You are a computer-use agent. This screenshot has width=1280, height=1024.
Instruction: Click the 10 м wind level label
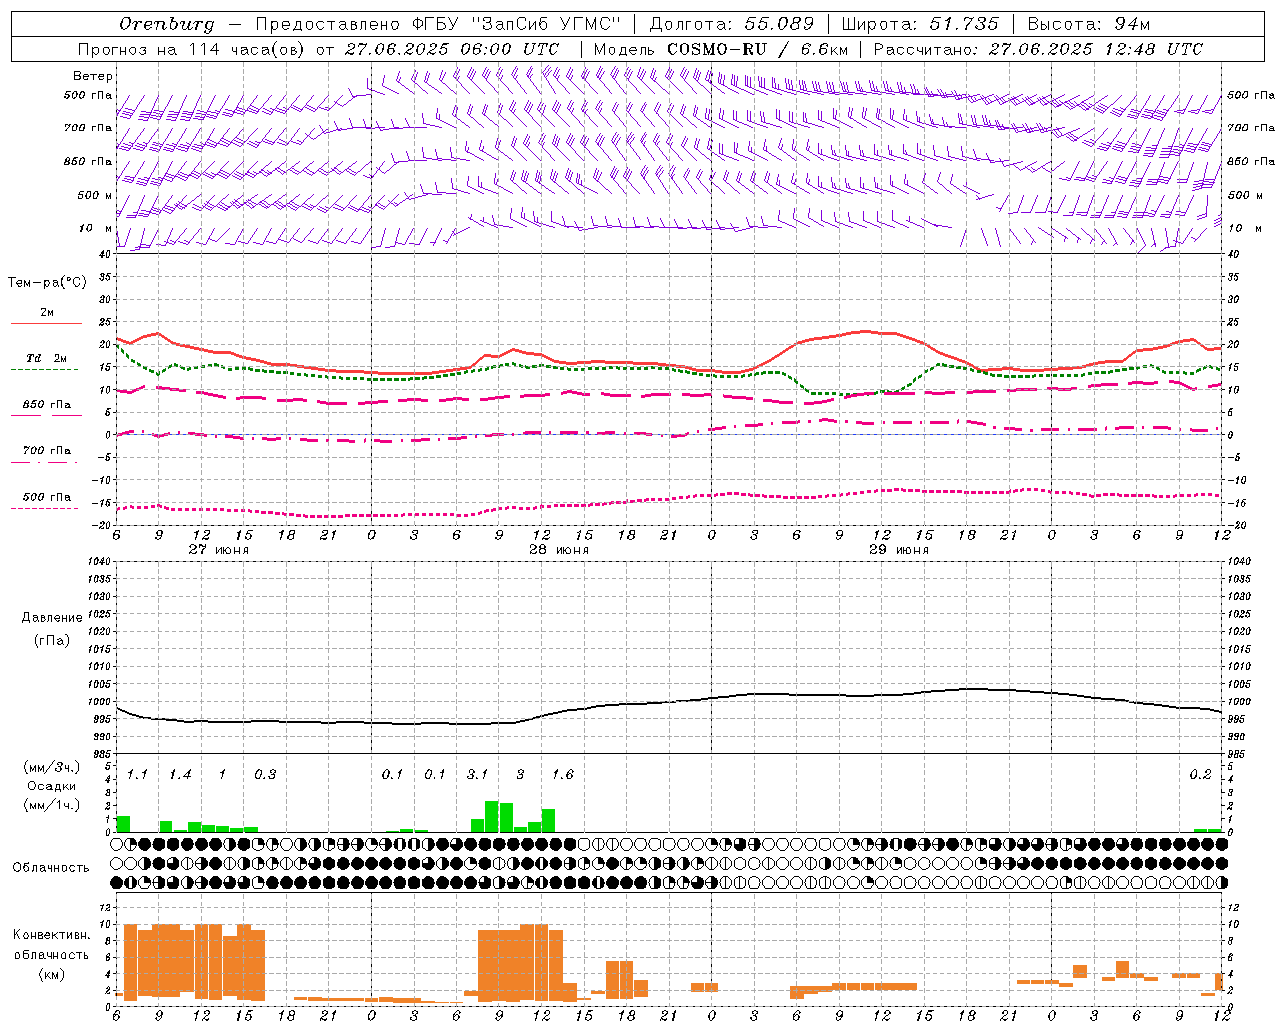95,228
